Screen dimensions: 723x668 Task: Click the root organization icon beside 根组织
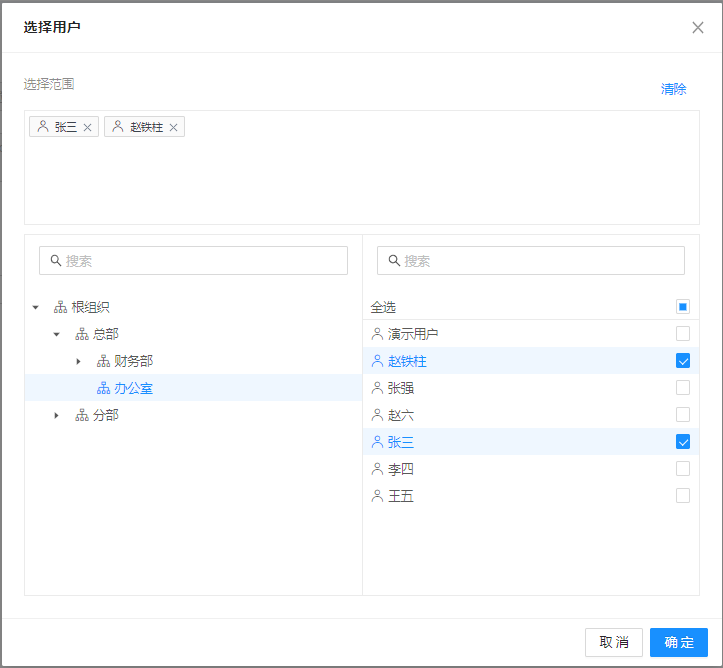(x=60, y=307)
